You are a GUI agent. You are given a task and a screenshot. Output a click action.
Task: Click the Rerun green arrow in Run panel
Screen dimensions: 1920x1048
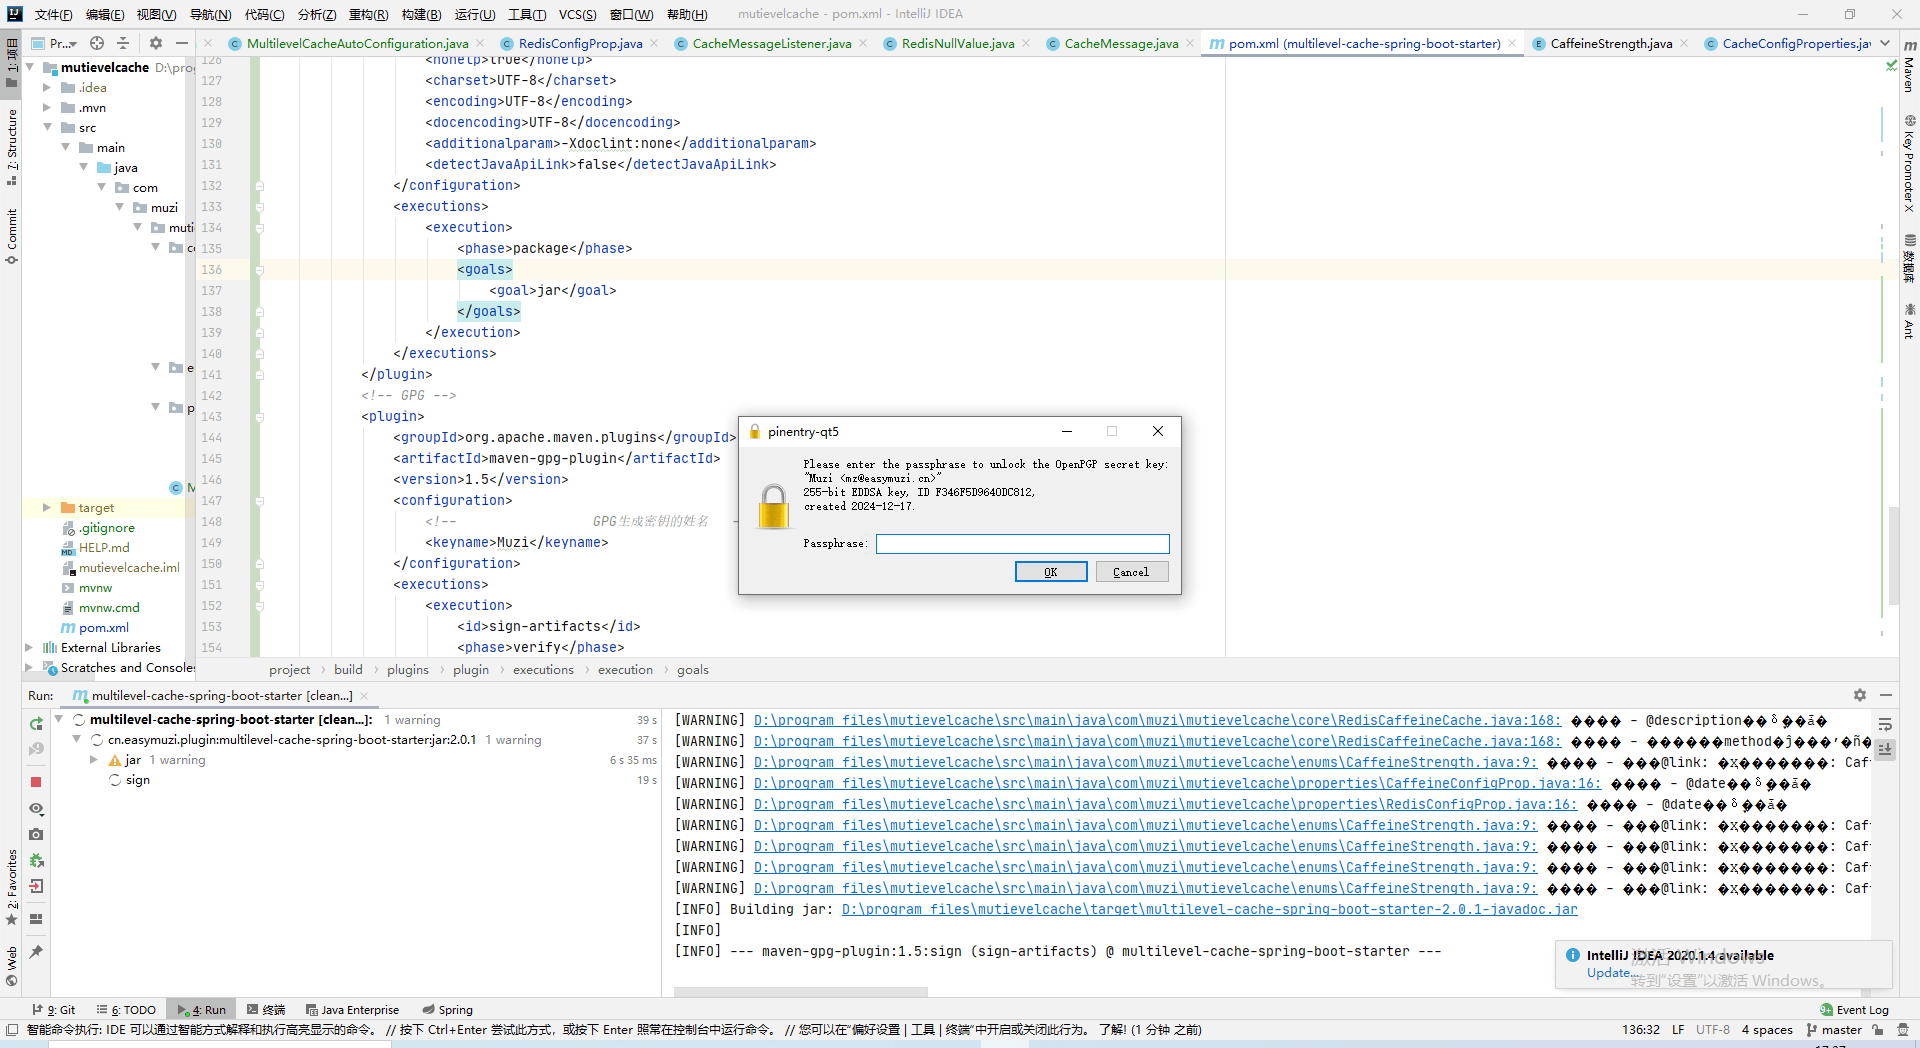(36, 723)
